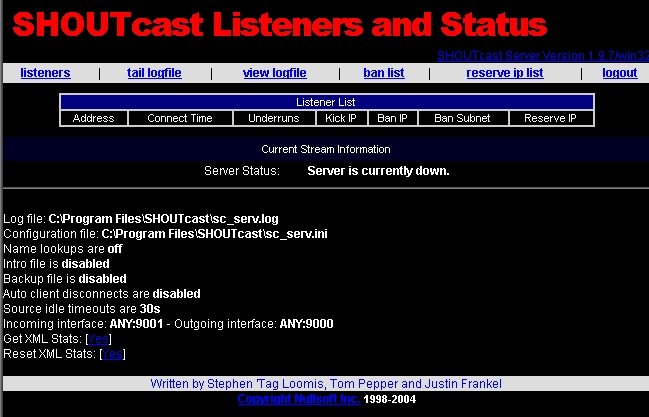649x417 pixels.
Task: Open the listeners page link
Action: coord(46,73)
